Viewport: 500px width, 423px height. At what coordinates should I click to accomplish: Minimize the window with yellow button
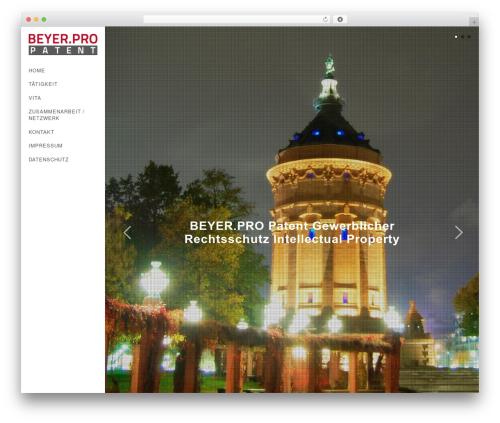pos(36,20)
